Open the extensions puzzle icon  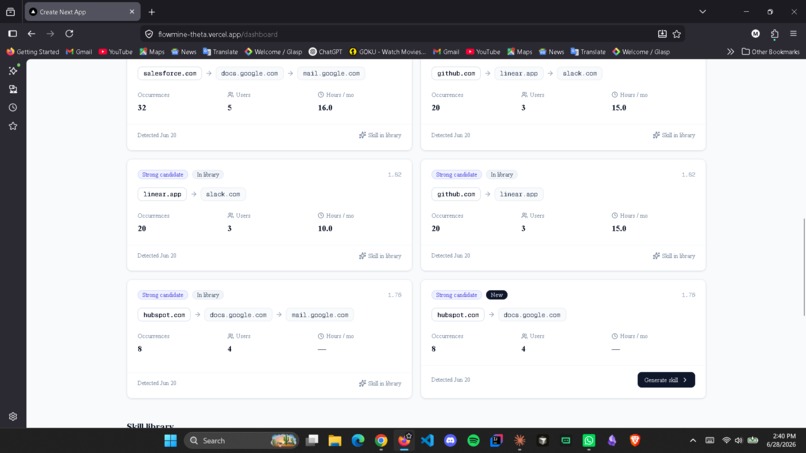tap(775, 34)
